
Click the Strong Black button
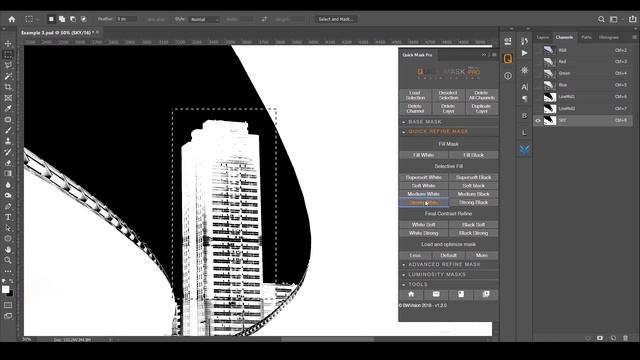(x=473, y=202)
